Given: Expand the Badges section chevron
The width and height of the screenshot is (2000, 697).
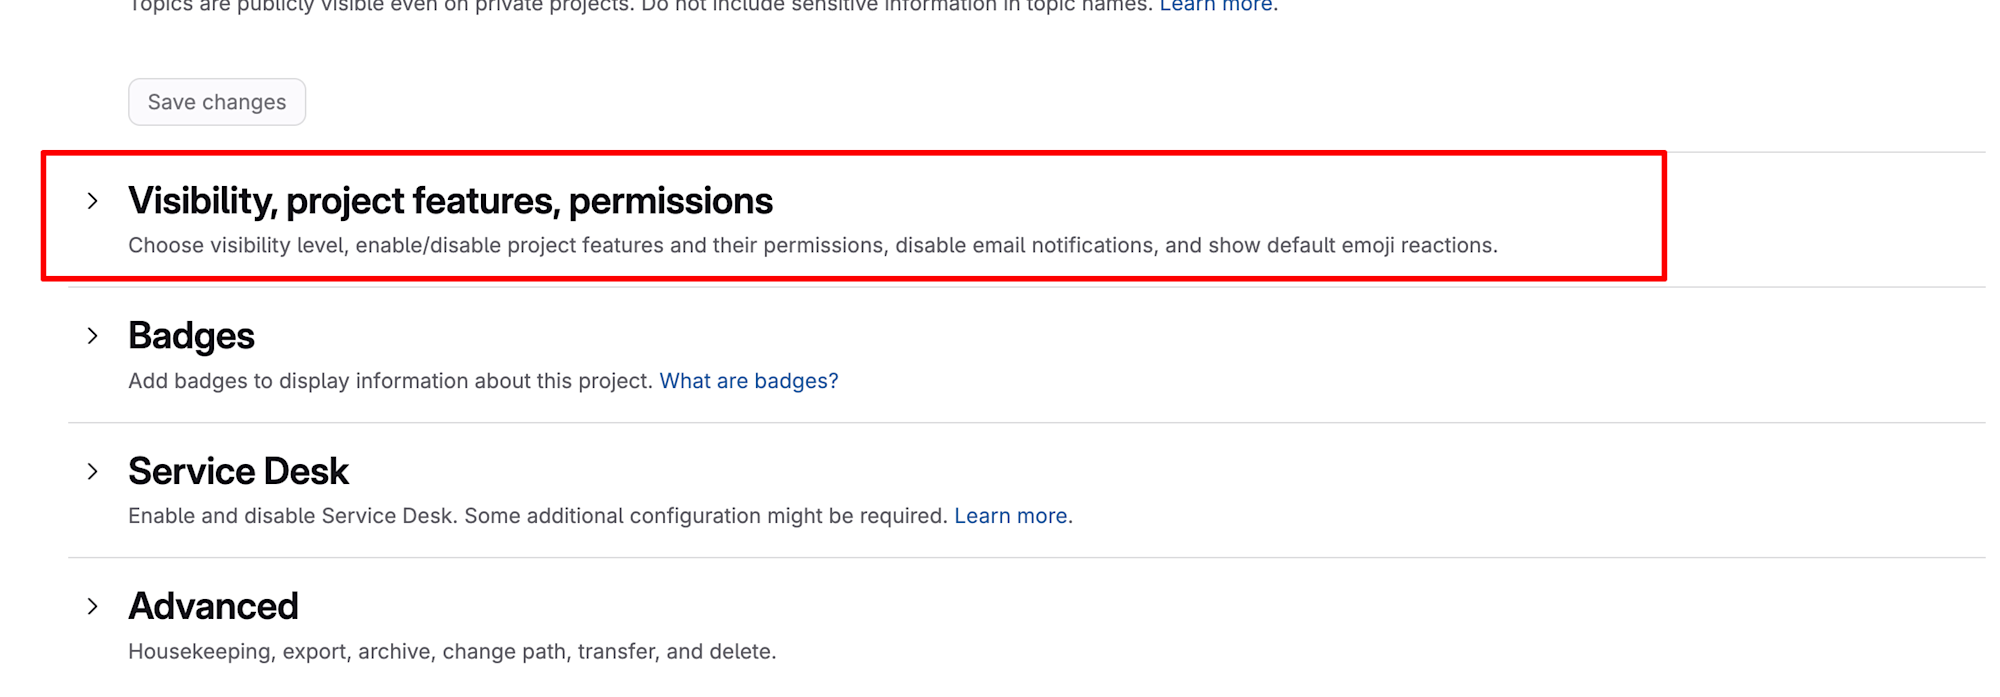Looking at the screenshot, I should [93, 336].
